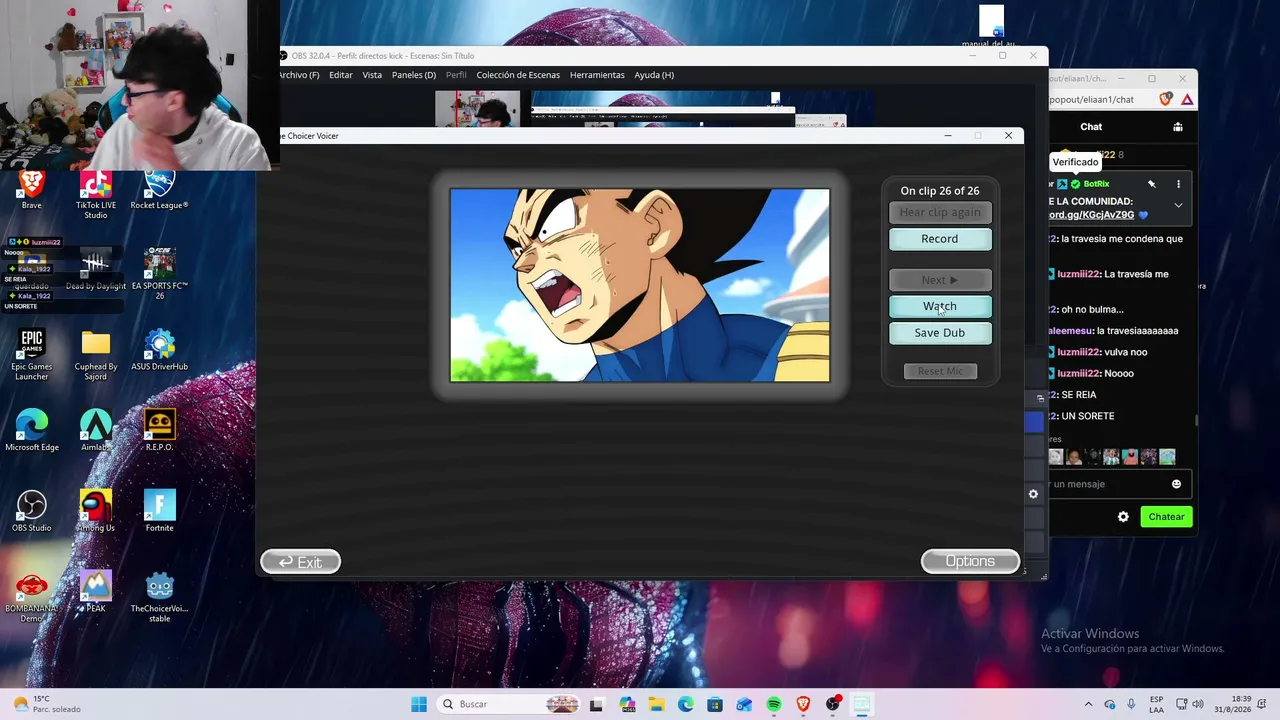Open the more options menu on BotRix message
Image resolution: width=1280 pixels, height=720 pixels.
pyautogui.click(x=1178, y=184)
